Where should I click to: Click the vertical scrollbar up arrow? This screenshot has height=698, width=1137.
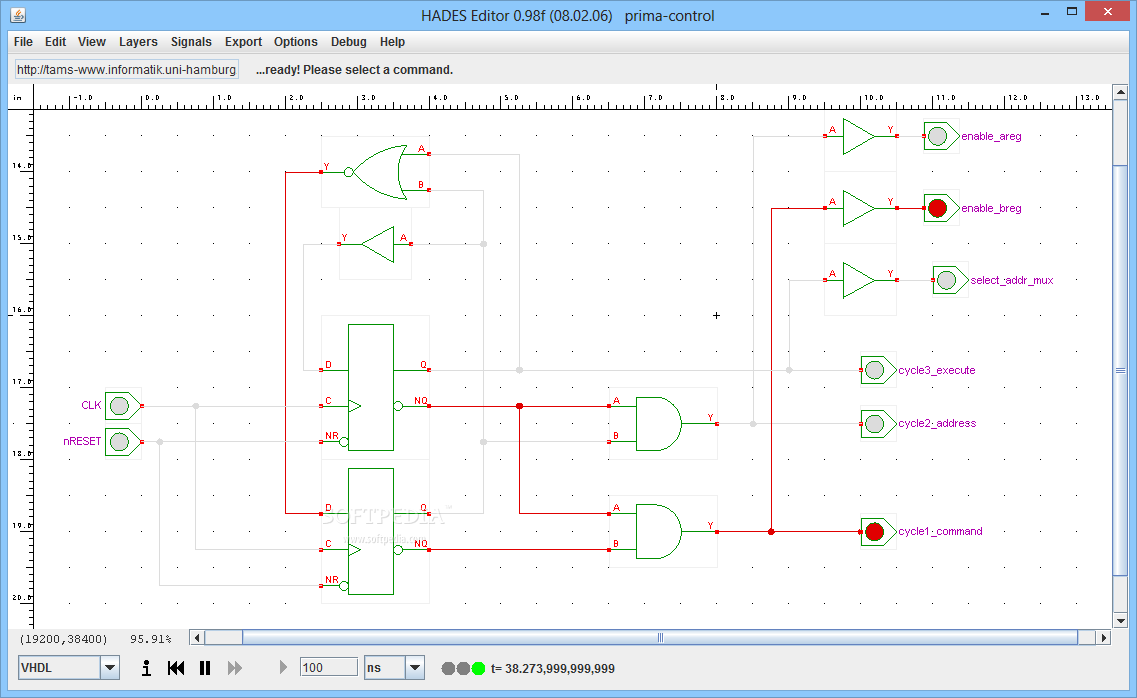tap(1120, 92)
